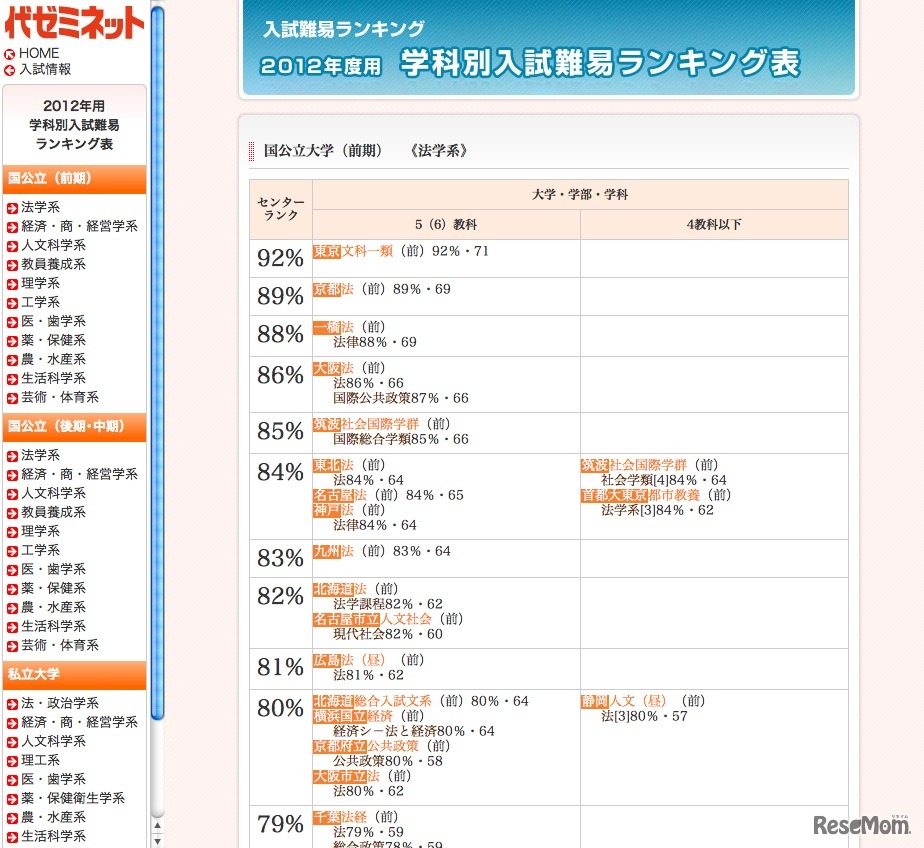
Task: Select the 九州法 entry in 83% row
Action: coord(333,552)
